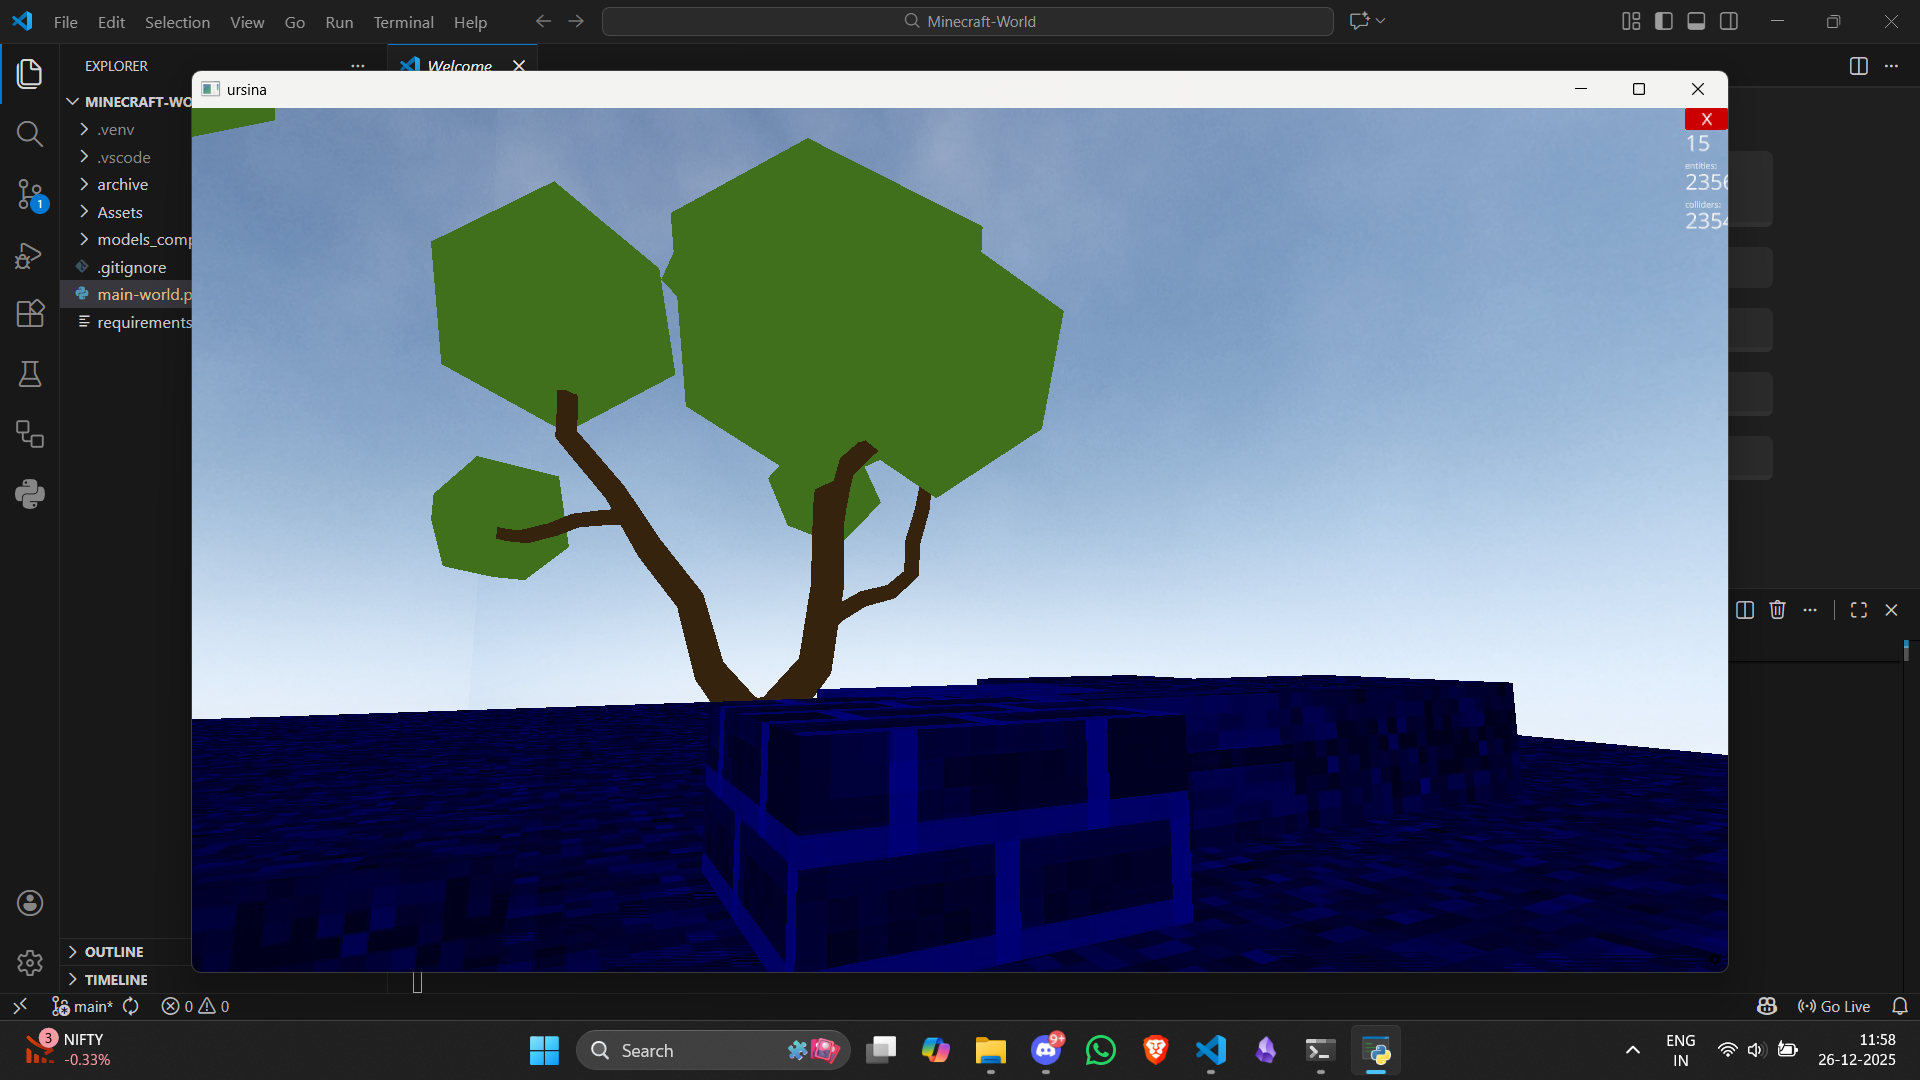Open the Terminal menu
1920x1080 pixels.
tap(403, 22)
